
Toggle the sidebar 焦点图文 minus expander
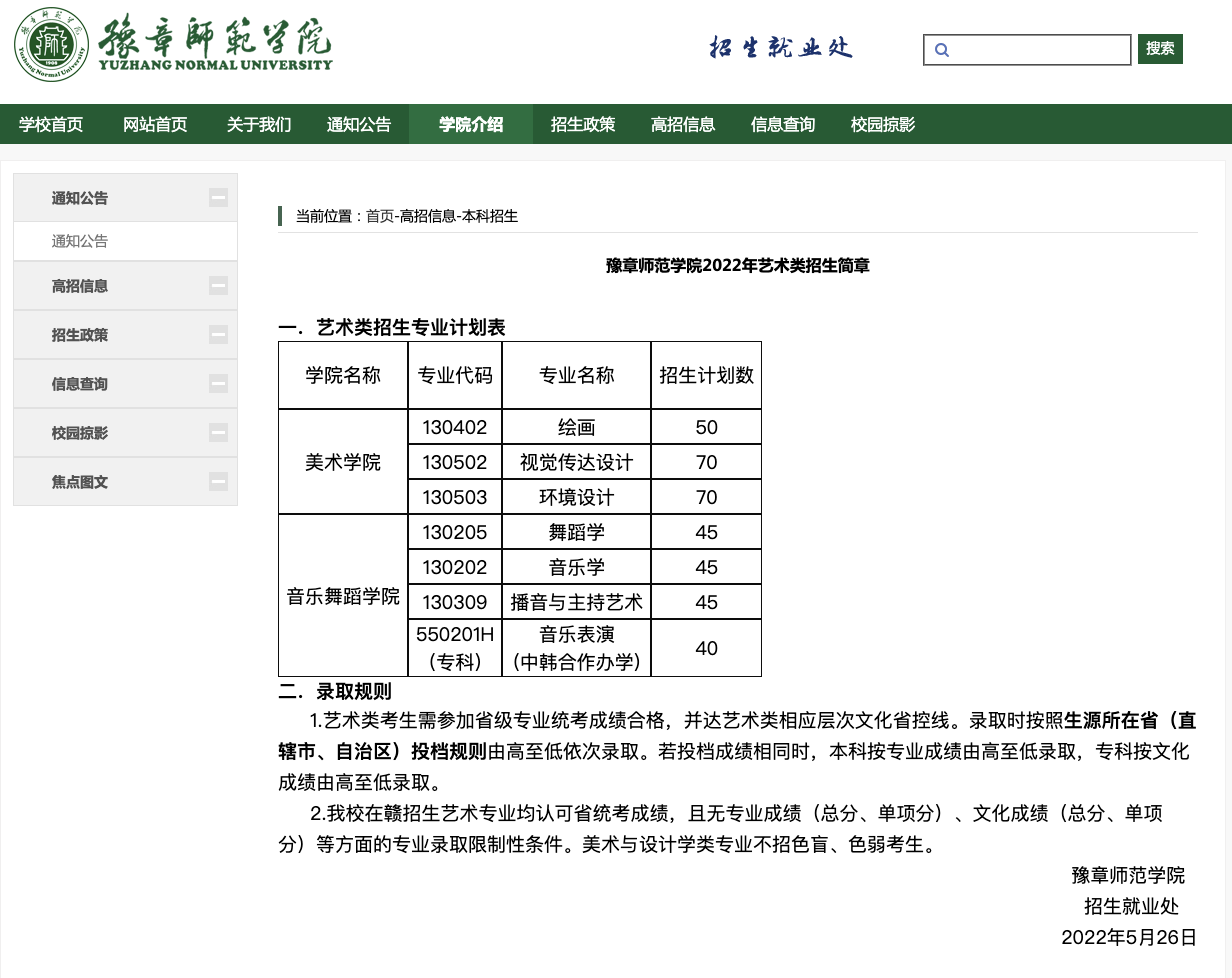pos(218,482)
